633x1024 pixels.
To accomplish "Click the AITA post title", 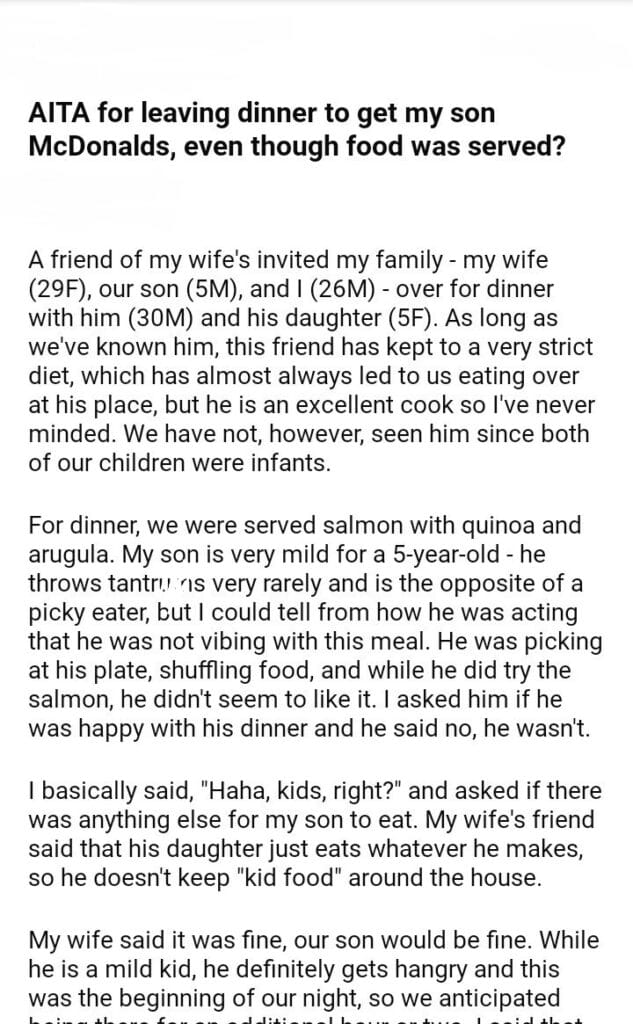I will (x=299, y=130).
